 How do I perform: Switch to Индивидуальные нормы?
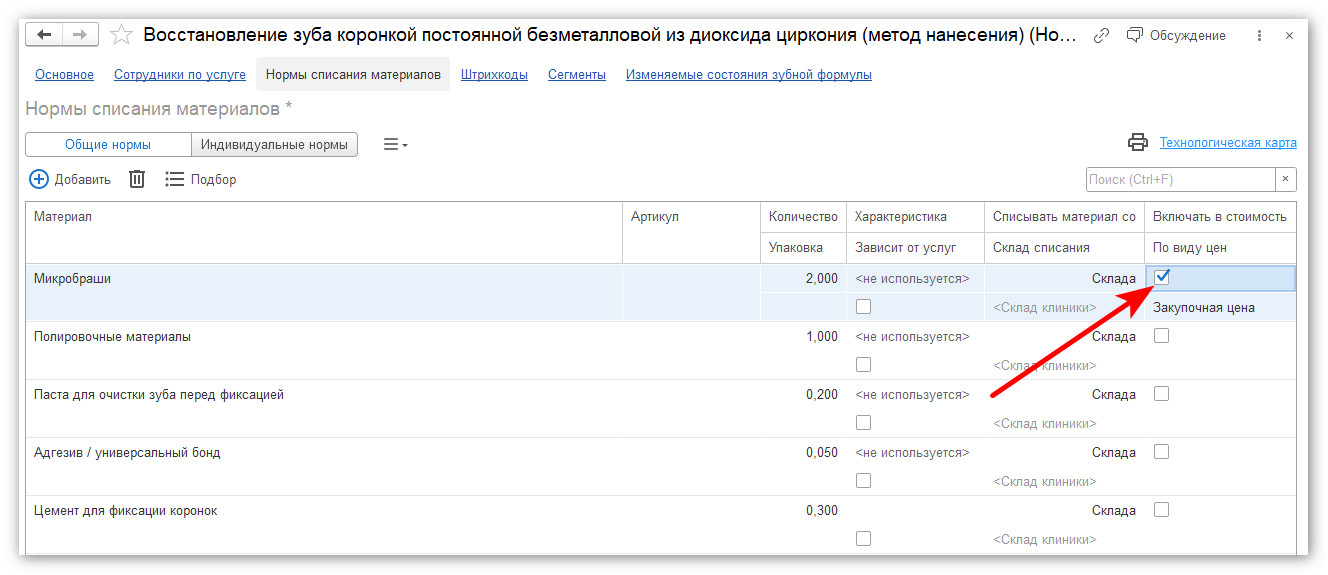(274, 145)
